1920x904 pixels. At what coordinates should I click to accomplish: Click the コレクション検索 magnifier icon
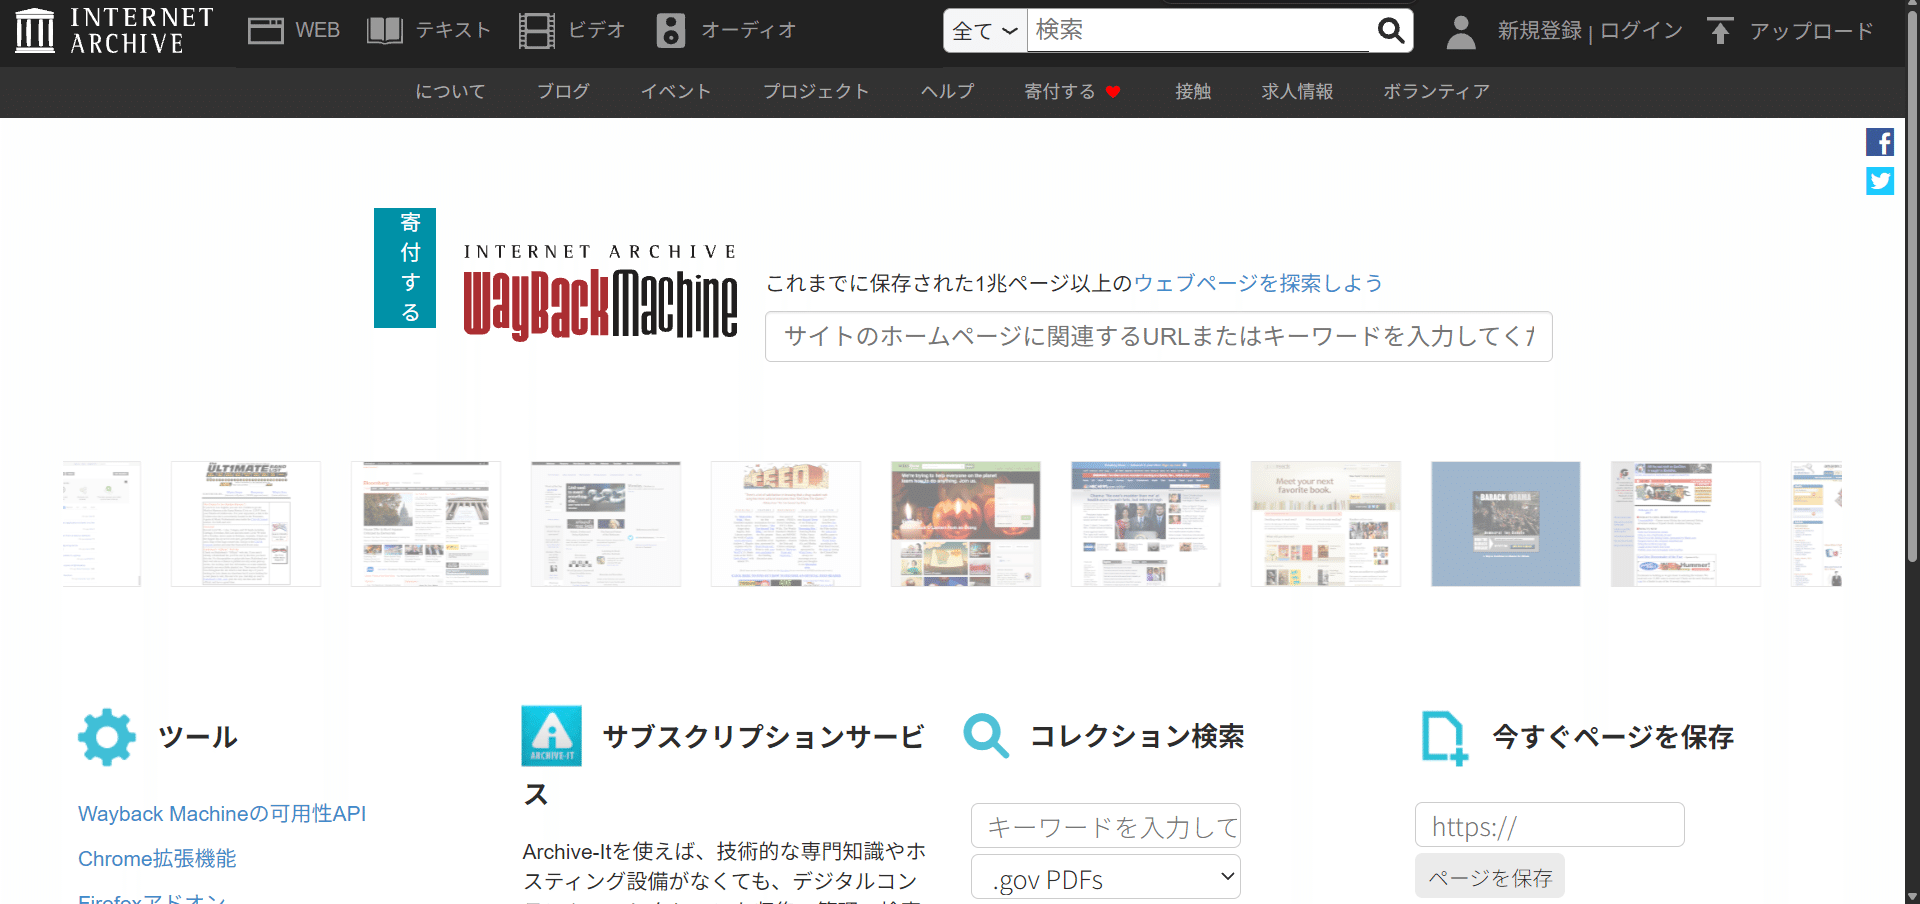[x=986, y=736]
